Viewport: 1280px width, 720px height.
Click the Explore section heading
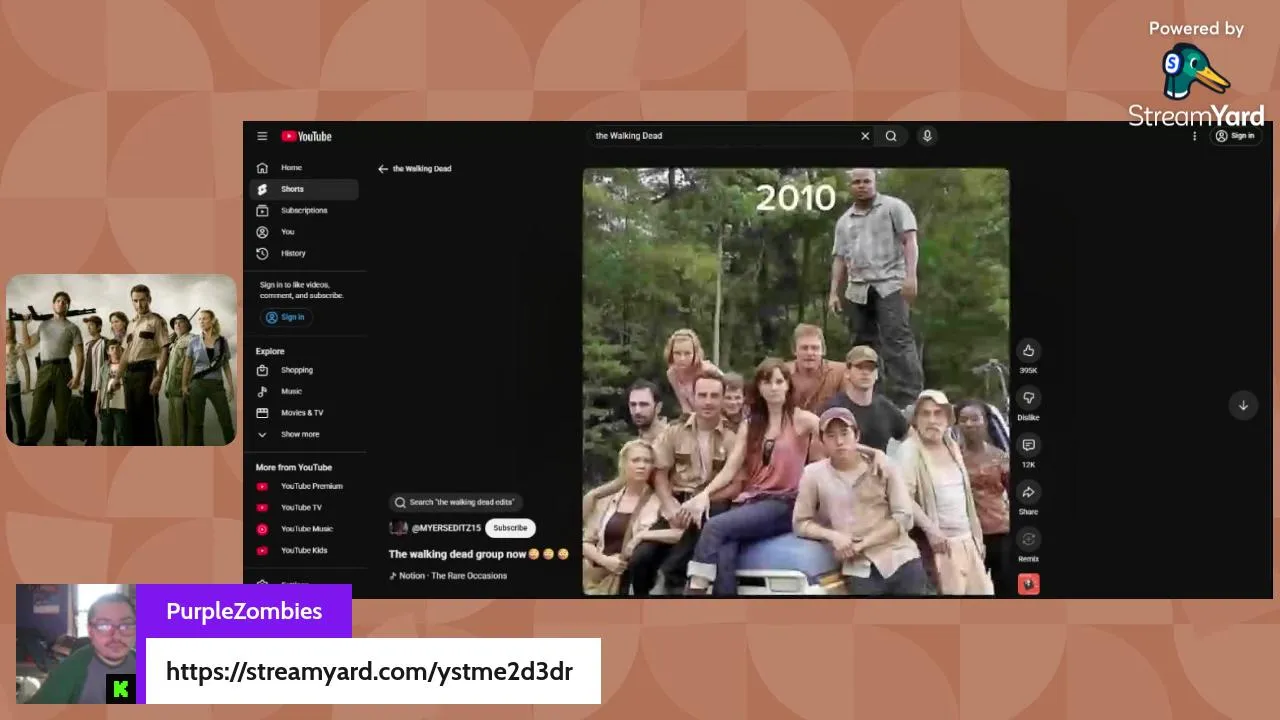270,351
